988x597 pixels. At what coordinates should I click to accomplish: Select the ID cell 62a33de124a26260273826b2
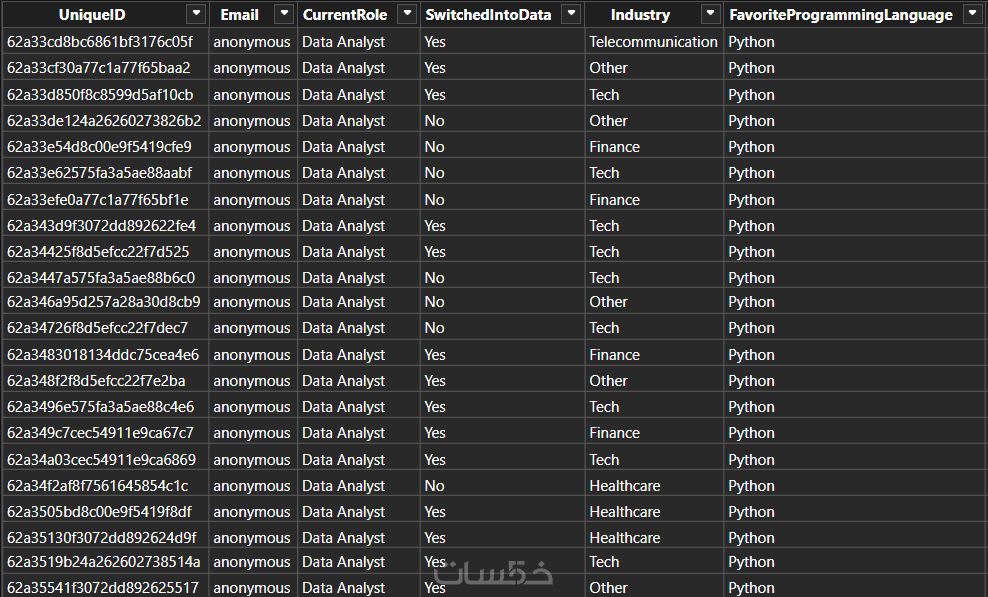tap(104, 121)
